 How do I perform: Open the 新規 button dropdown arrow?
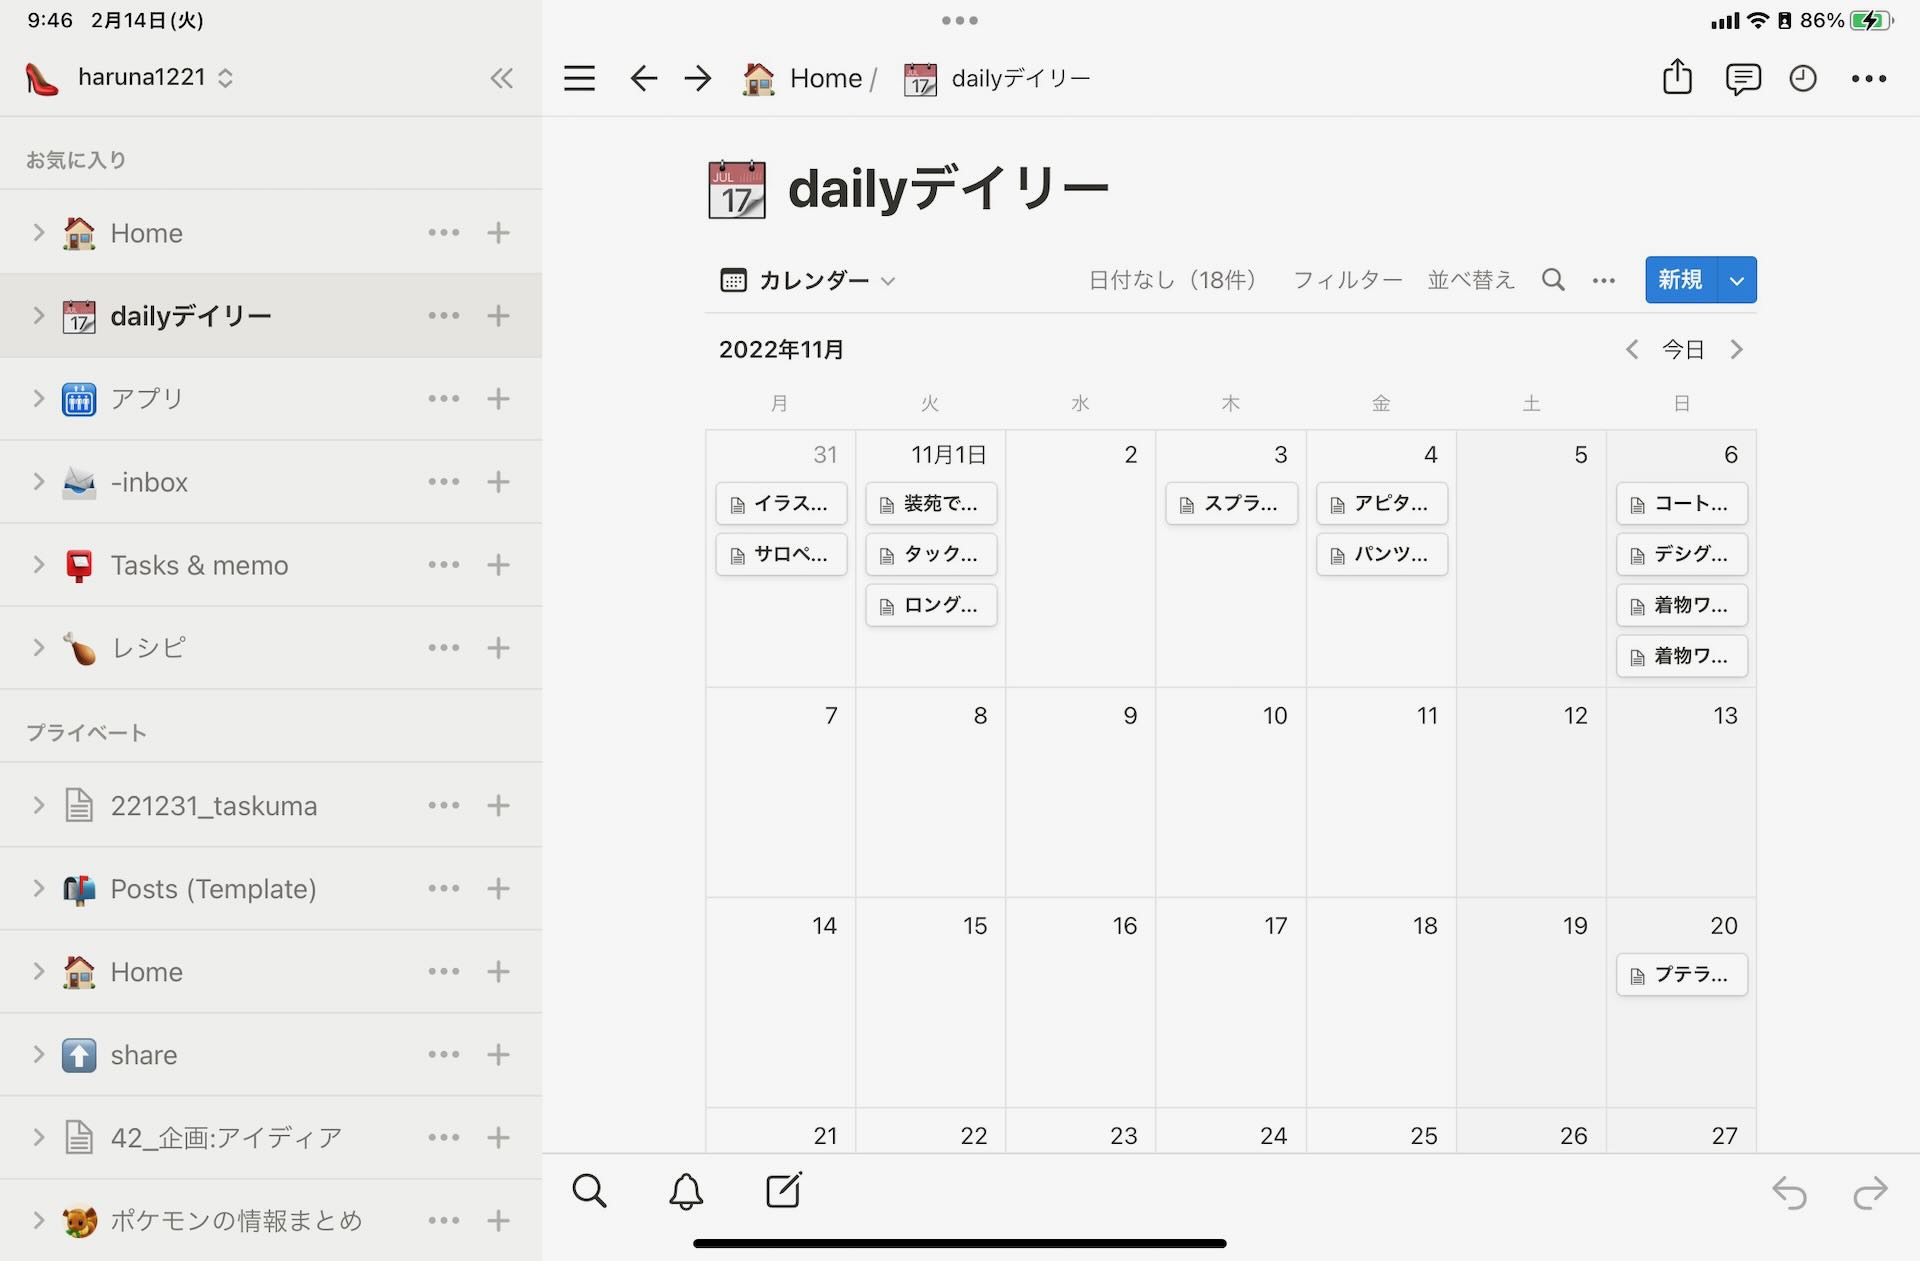[x=1737, y=280]
